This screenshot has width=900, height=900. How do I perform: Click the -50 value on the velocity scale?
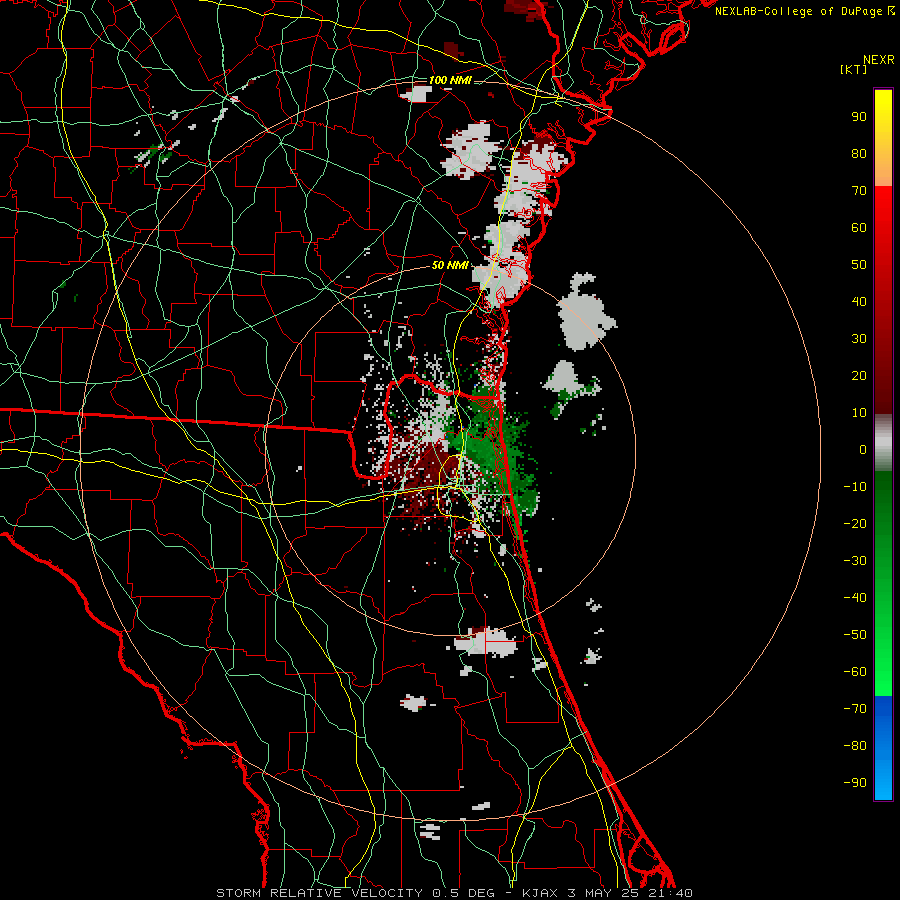(x=855, y=635)
